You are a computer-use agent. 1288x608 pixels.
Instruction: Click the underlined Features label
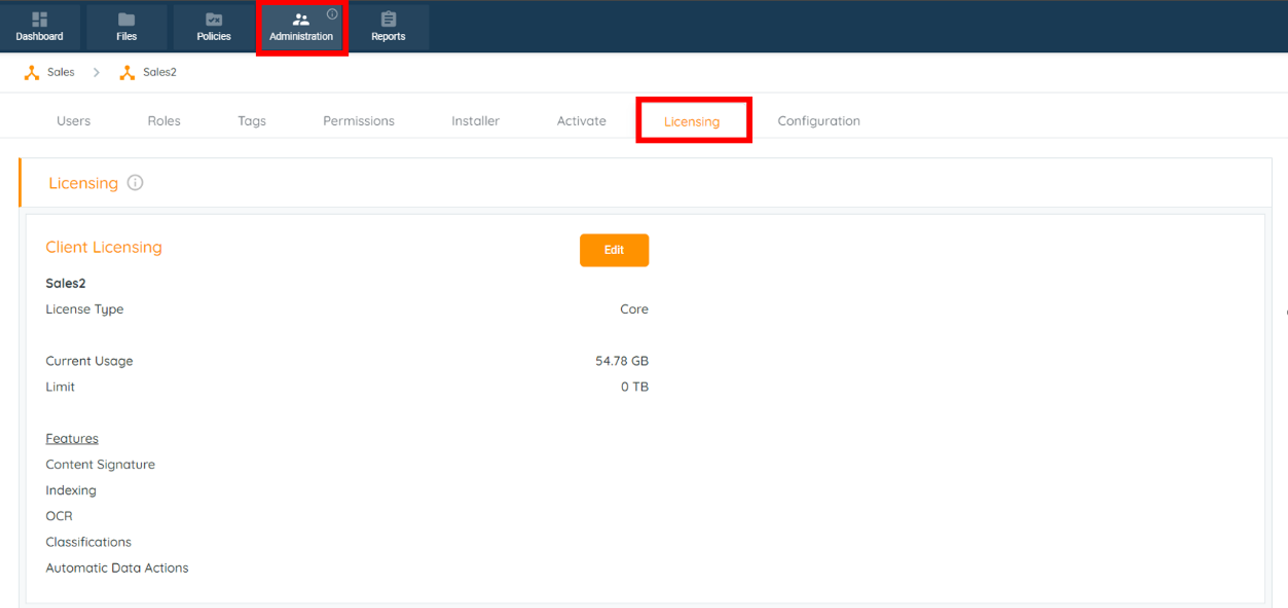point(72,439)
